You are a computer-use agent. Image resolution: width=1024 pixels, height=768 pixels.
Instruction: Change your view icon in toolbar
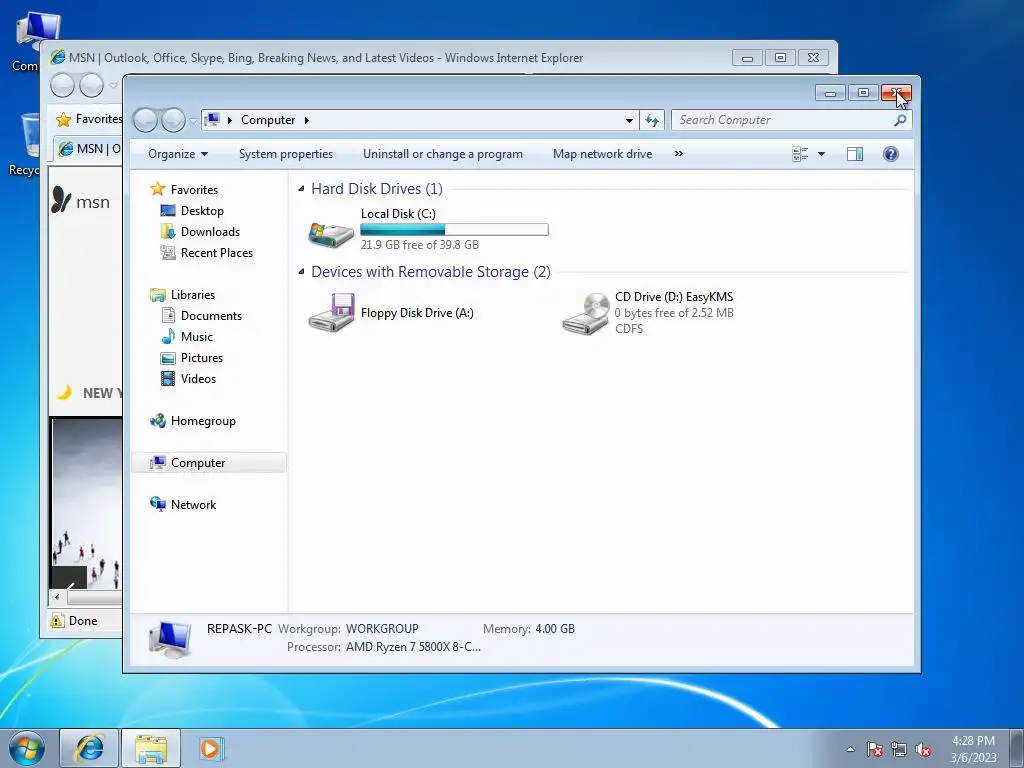click(x=800, y=154)
